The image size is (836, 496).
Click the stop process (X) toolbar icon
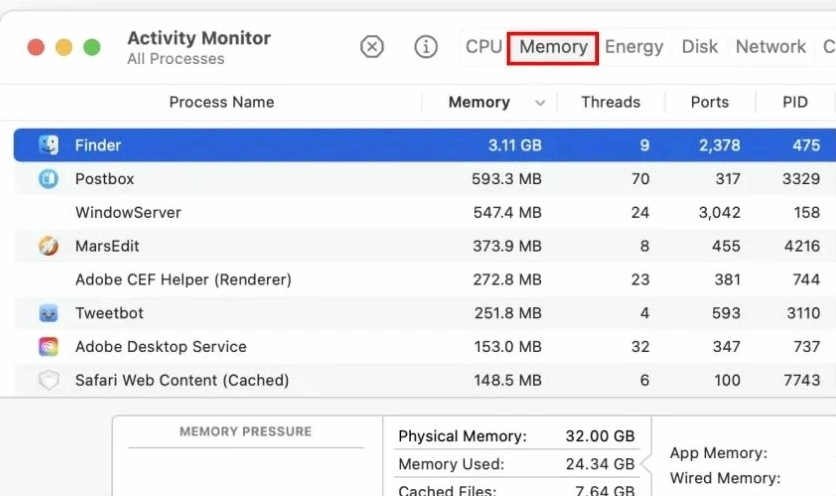point(372,47)
